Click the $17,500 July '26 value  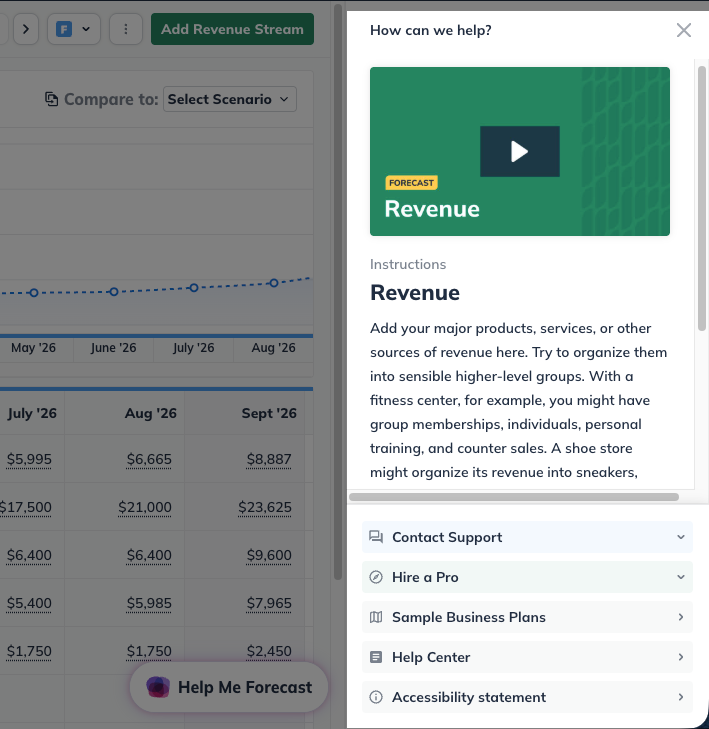[x=26, y=507]
